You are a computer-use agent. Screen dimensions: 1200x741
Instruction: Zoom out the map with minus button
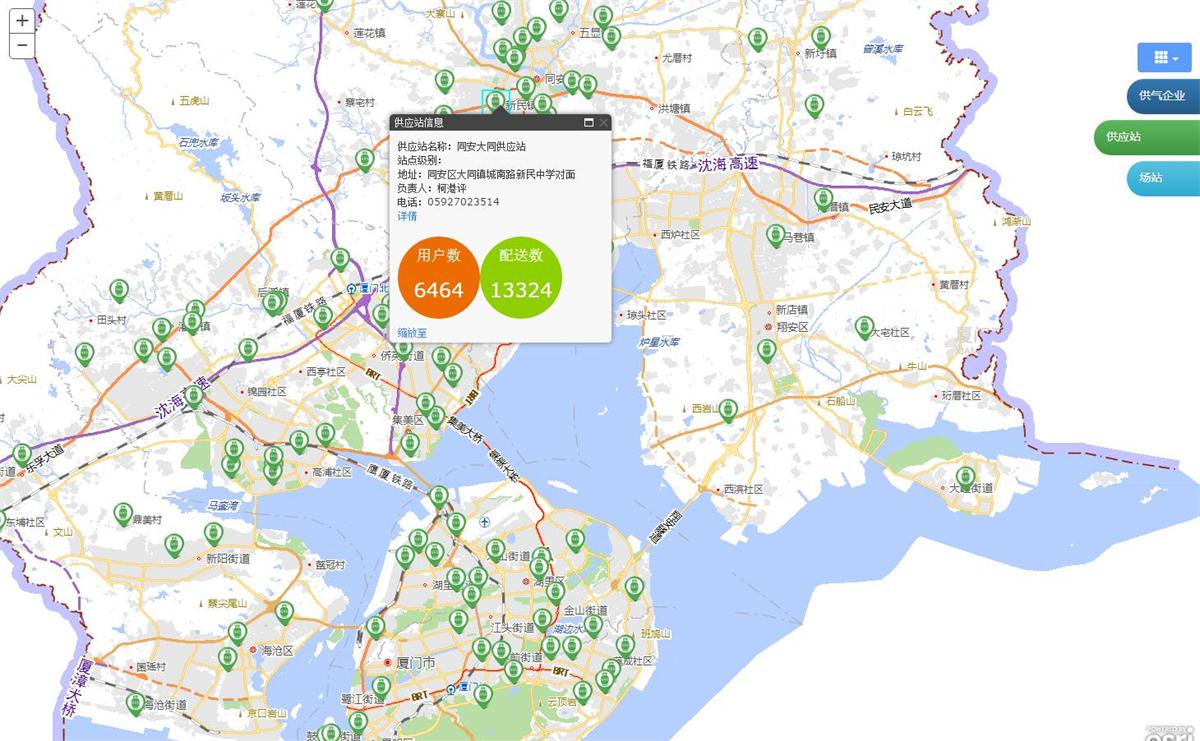pos(21,45)
